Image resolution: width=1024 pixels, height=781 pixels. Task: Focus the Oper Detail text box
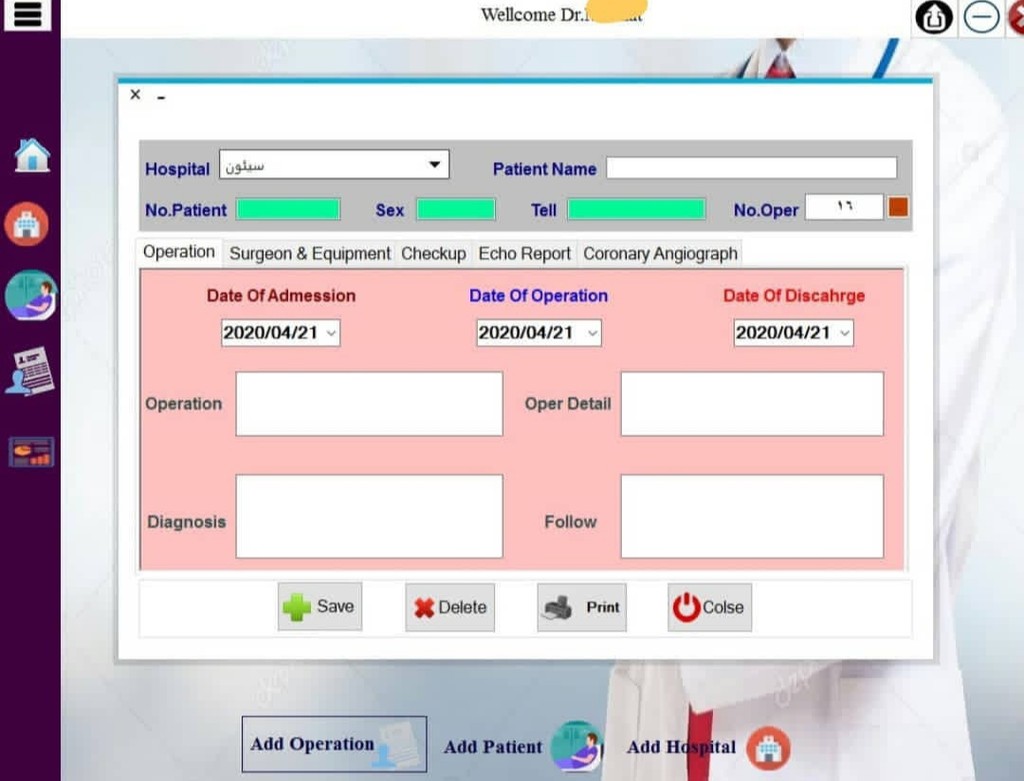[752, 404]
